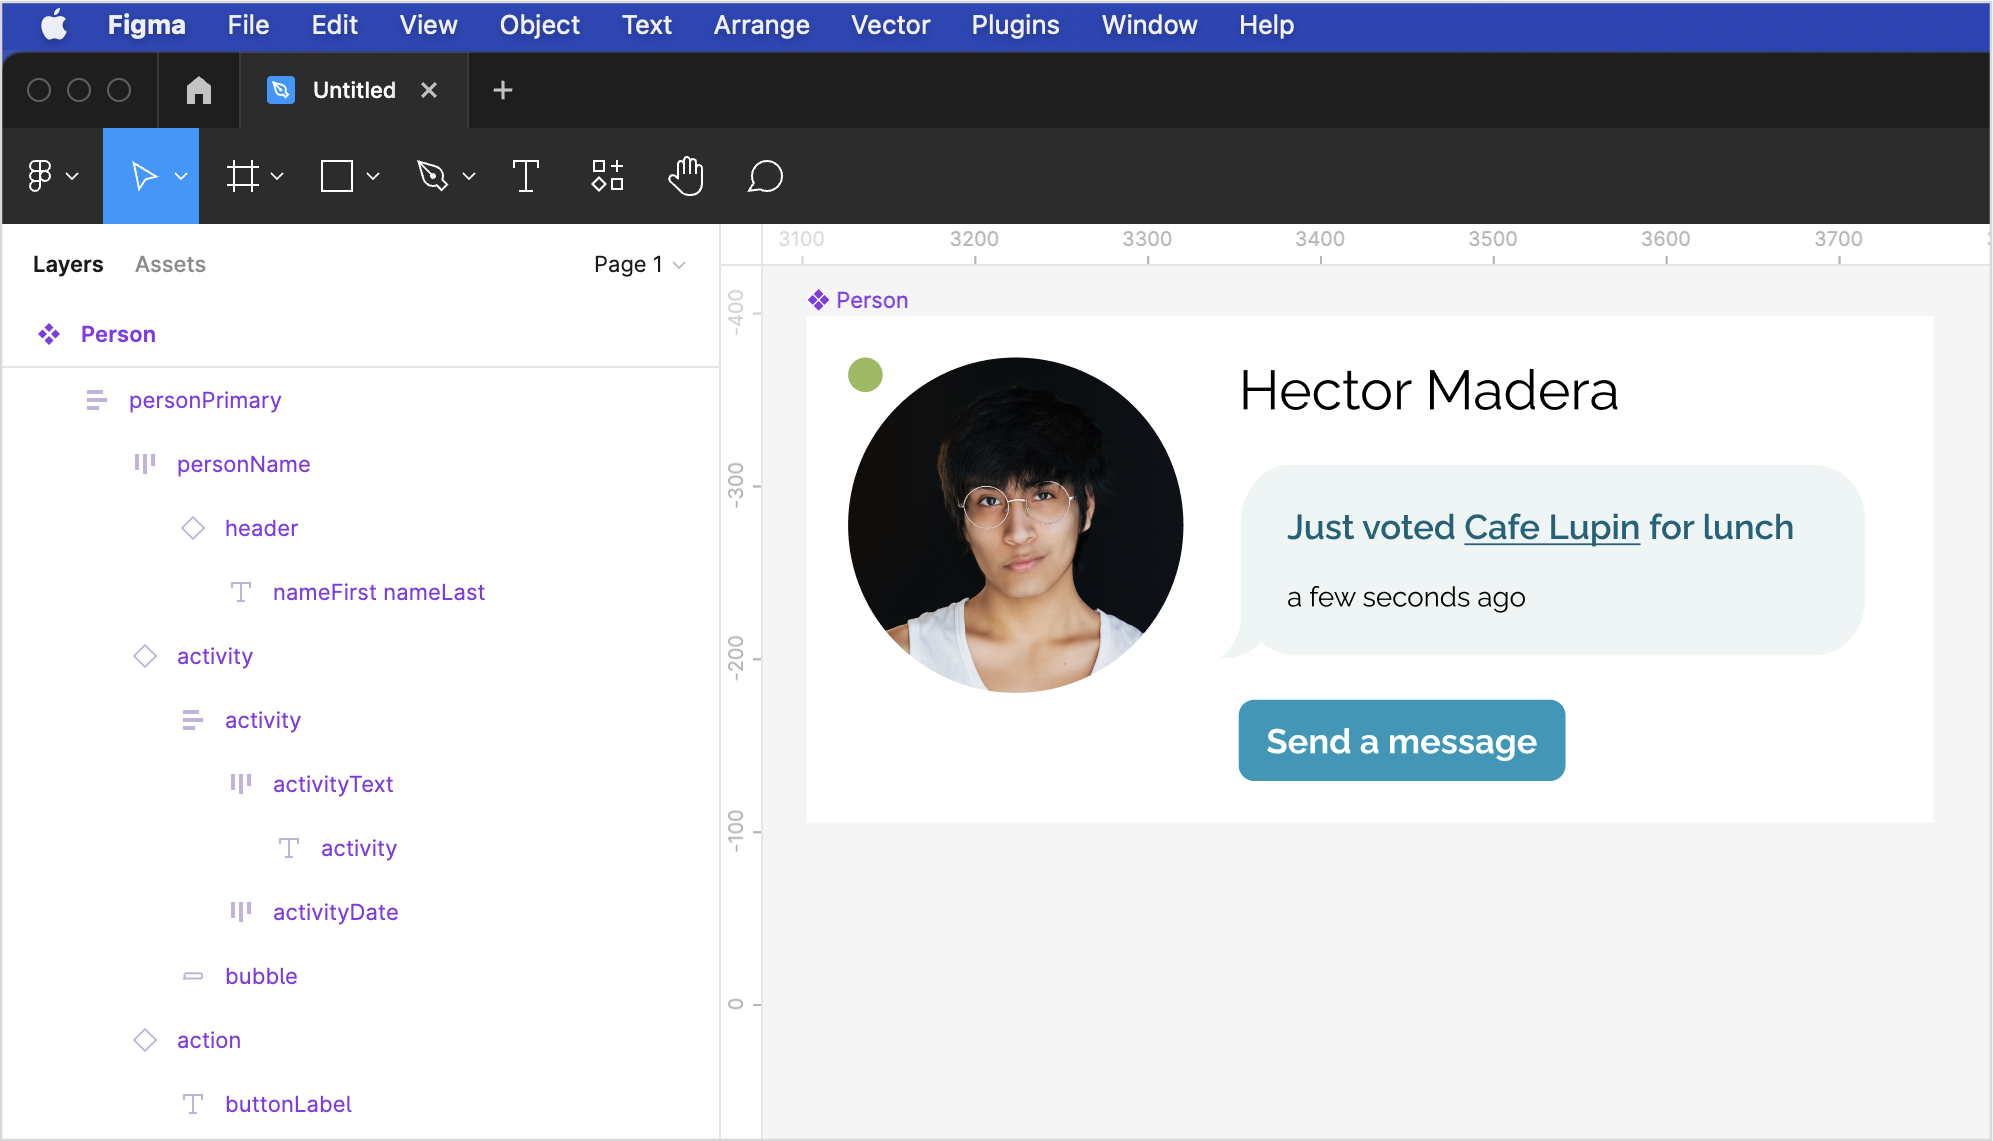
Task: Select the Hand tool
Action: (685, 176)
